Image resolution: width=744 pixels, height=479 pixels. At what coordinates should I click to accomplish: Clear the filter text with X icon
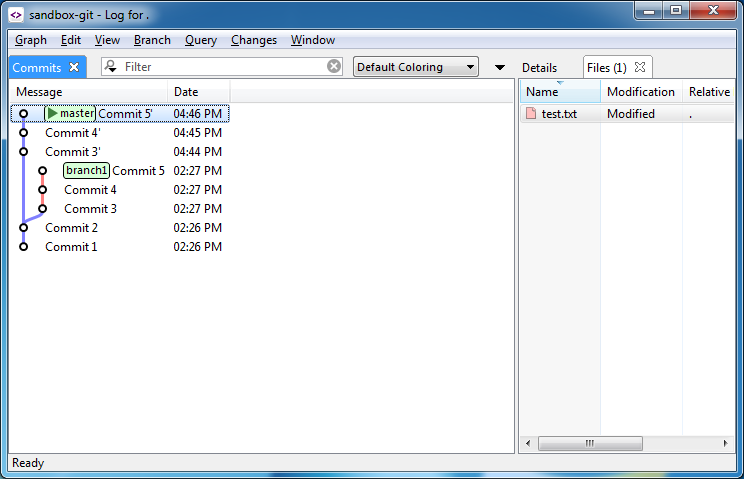[334, 67]
